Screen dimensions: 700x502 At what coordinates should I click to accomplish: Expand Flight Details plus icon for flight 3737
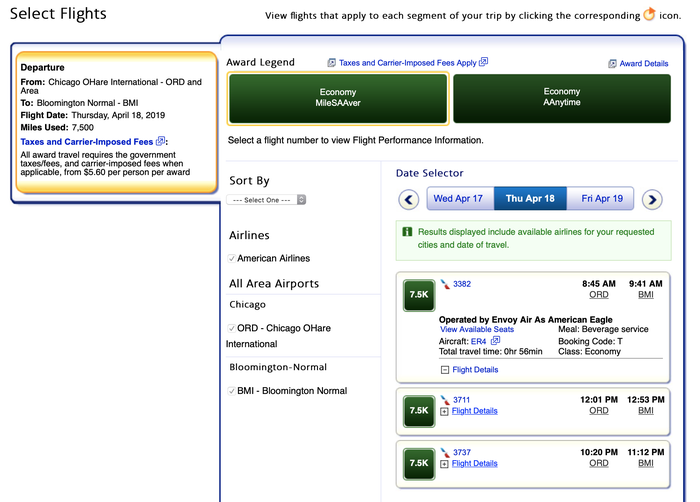coord(444,464)
